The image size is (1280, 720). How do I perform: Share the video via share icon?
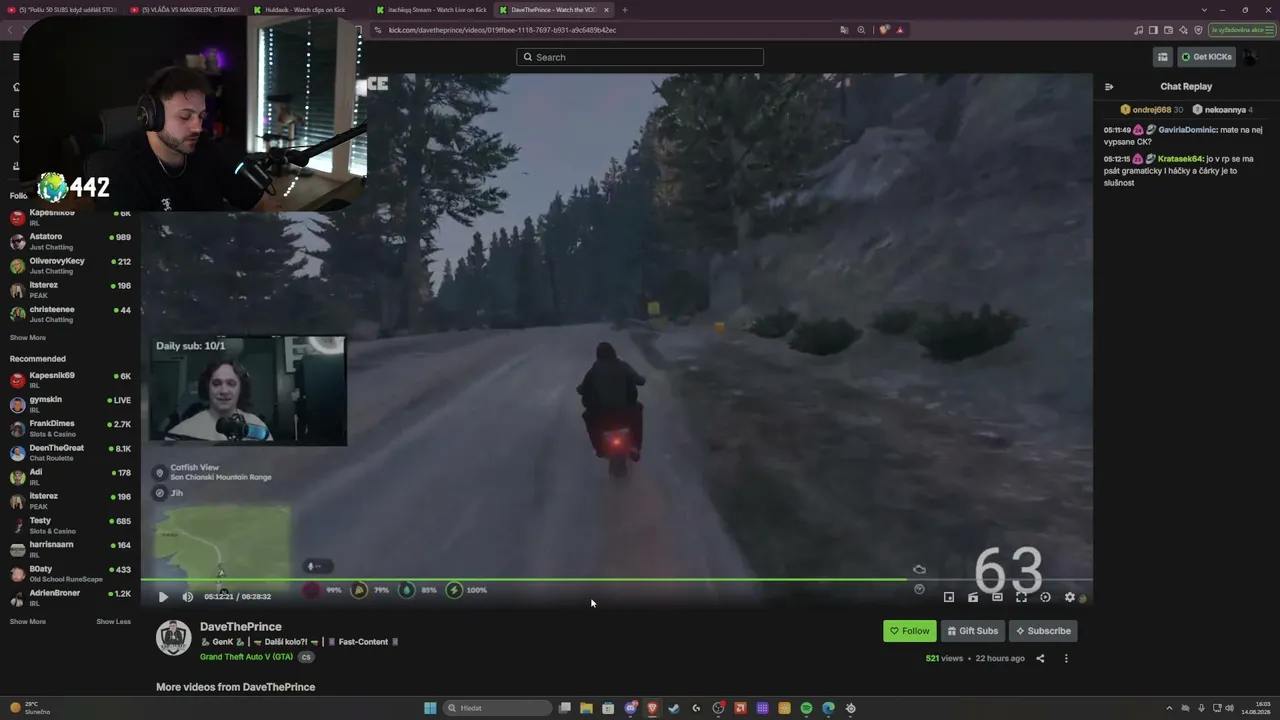pos(1040,658)
